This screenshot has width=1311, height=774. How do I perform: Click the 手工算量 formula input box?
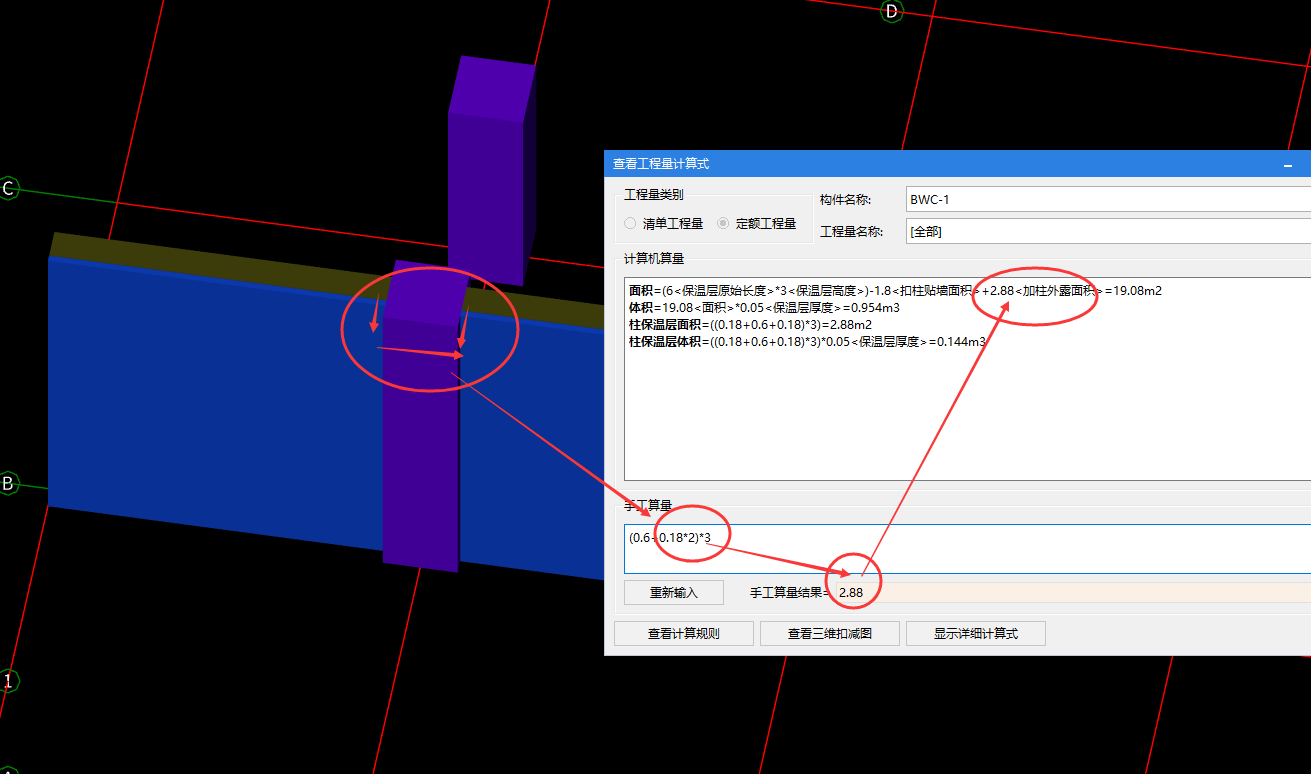click(x=967, y=549)
